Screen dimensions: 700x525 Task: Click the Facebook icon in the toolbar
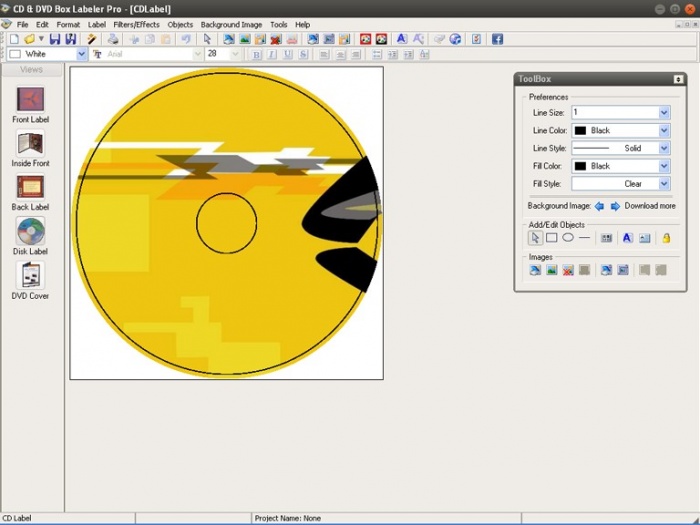[497, 39]
